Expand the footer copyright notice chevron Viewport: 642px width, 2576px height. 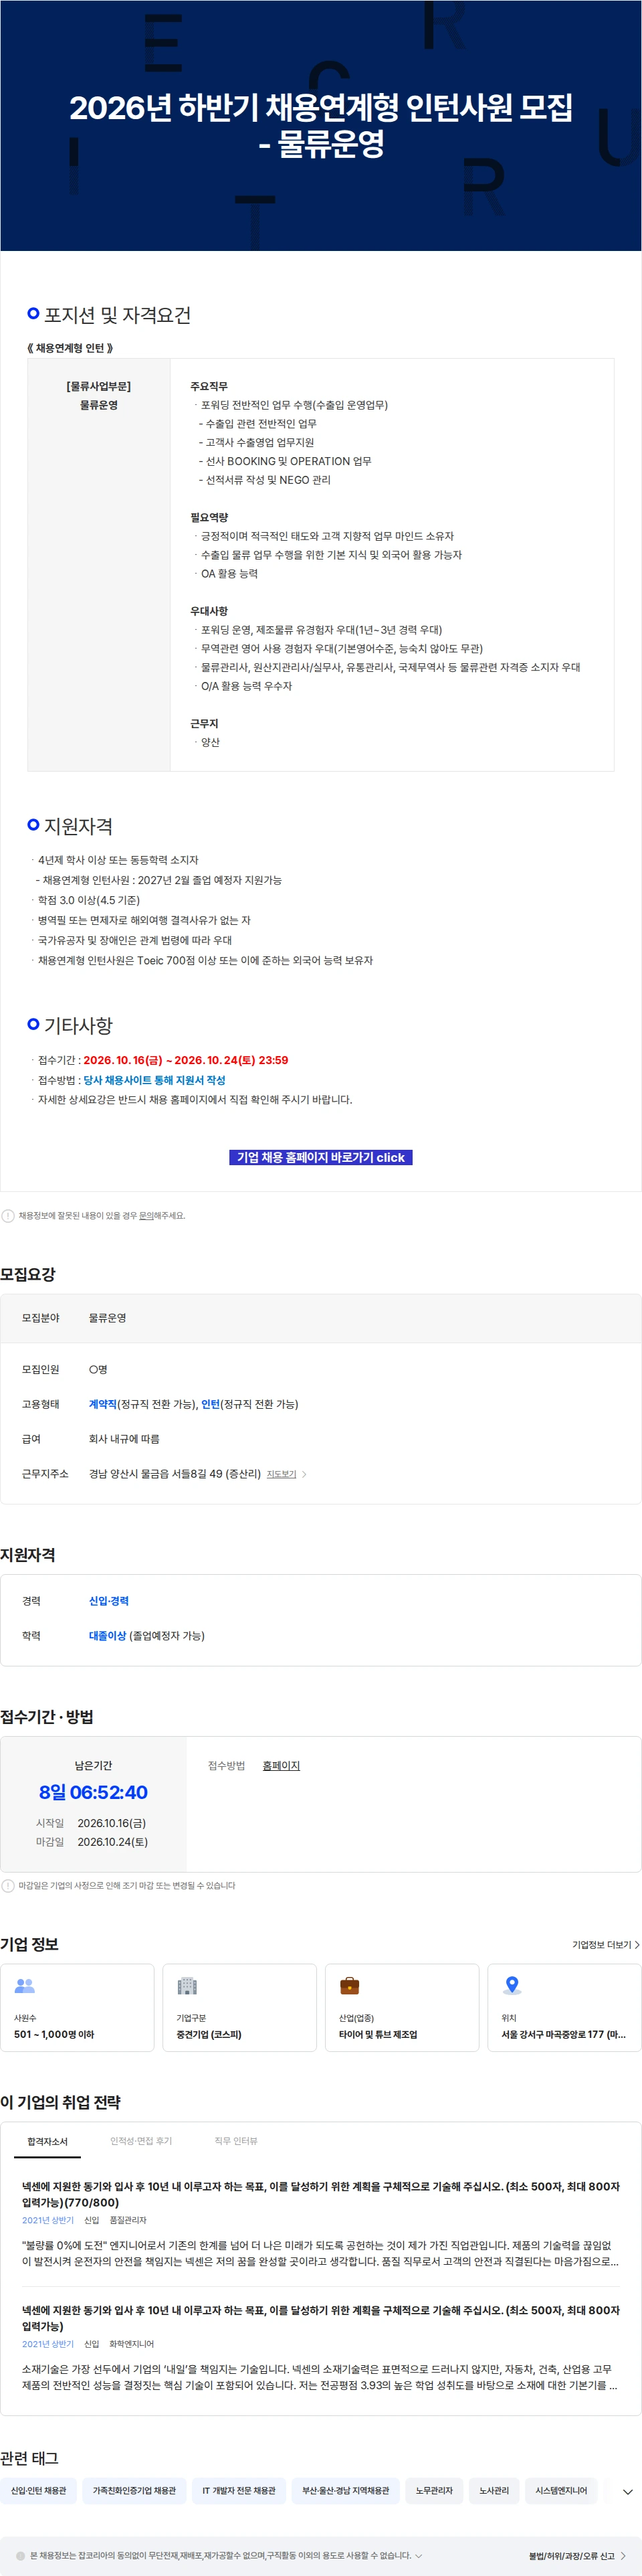(418, 2555)
